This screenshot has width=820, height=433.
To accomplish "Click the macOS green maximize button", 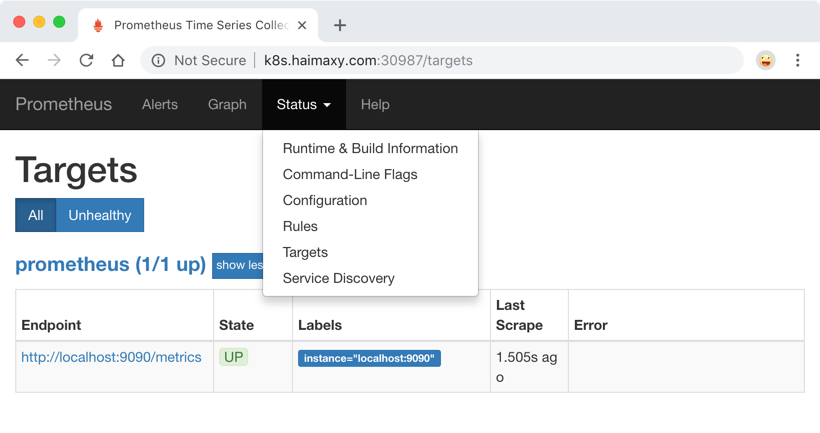I will pos(59,22).
